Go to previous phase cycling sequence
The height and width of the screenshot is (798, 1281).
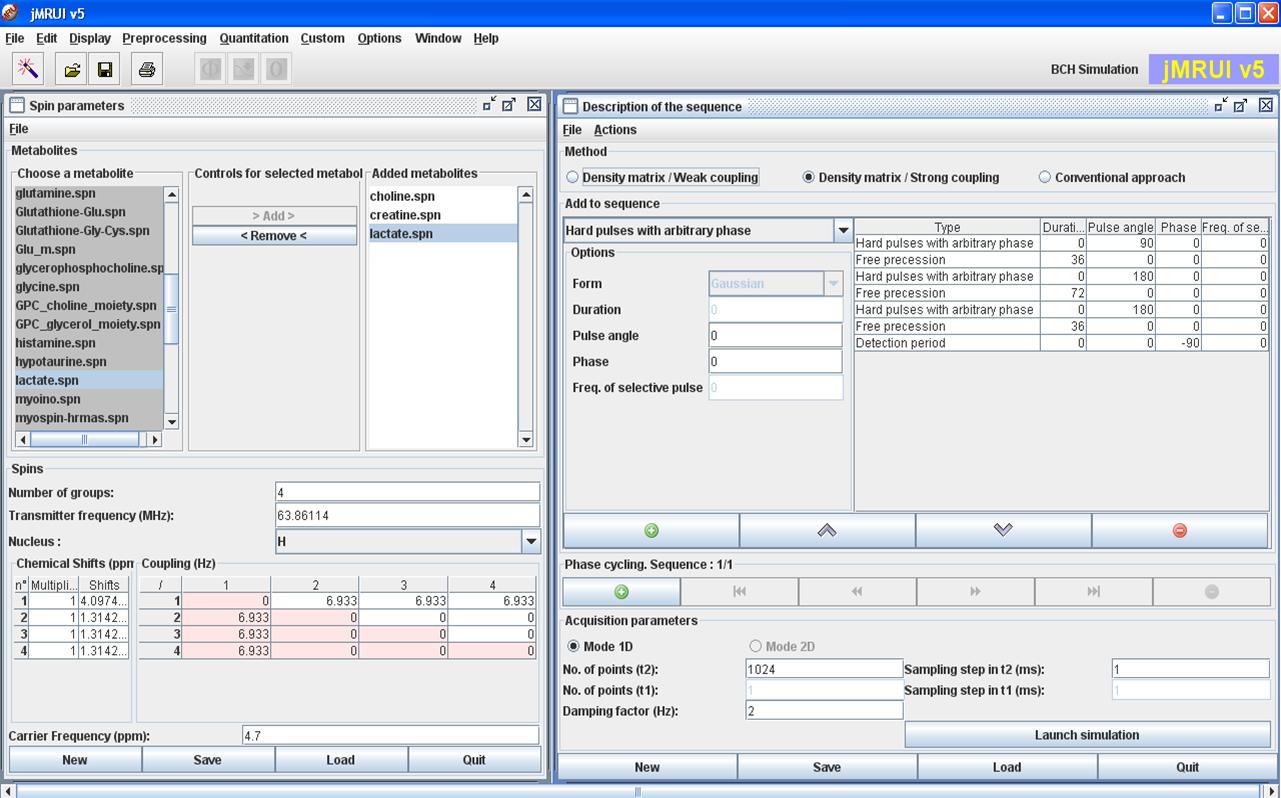coord(857,592)
